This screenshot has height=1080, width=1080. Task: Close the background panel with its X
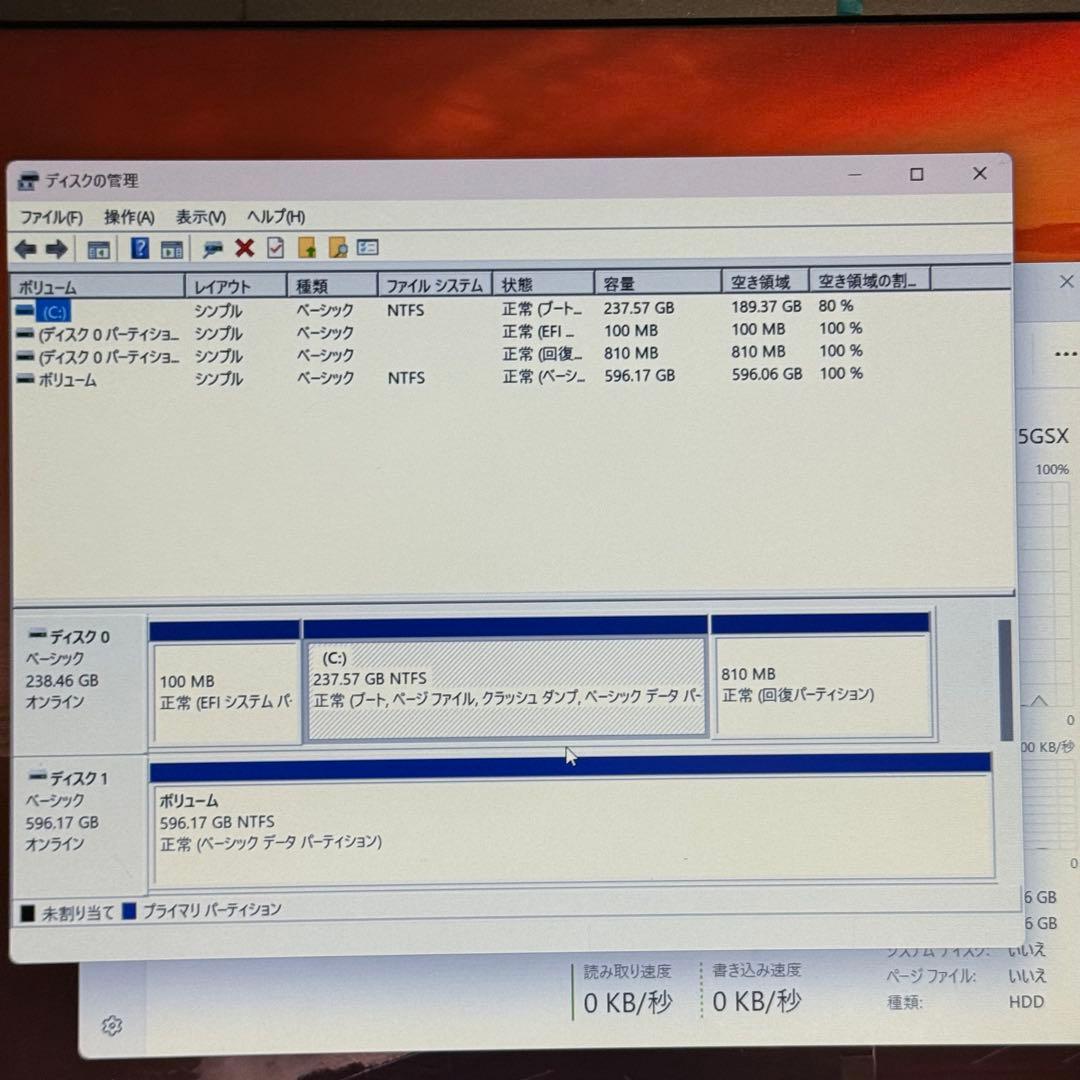(x=1066, y=281)
